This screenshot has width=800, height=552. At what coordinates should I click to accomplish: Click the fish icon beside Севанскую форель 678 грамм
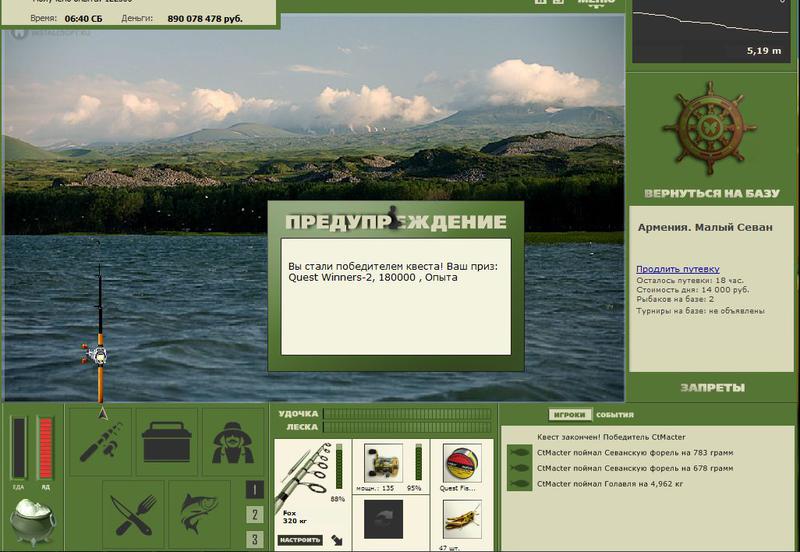click(x=520, y=468)
